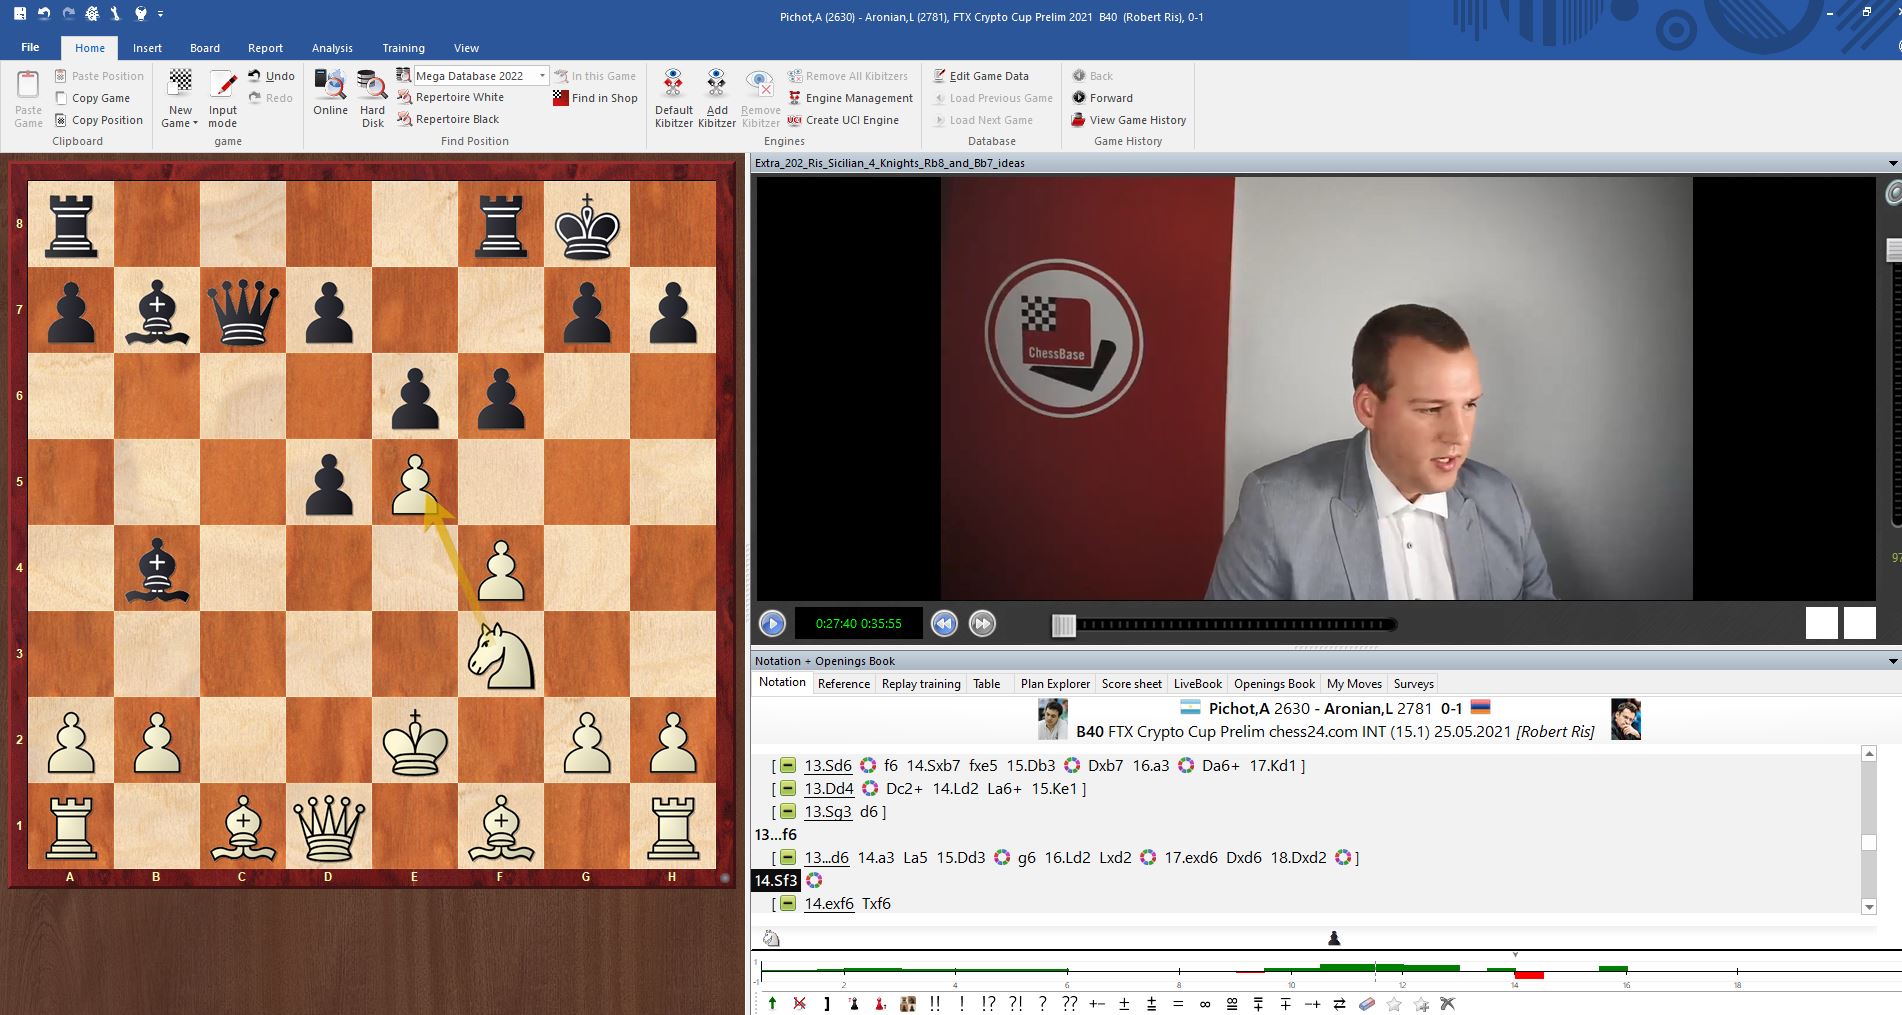Click the Default Kibitzer engine icon

pos(673,85)
